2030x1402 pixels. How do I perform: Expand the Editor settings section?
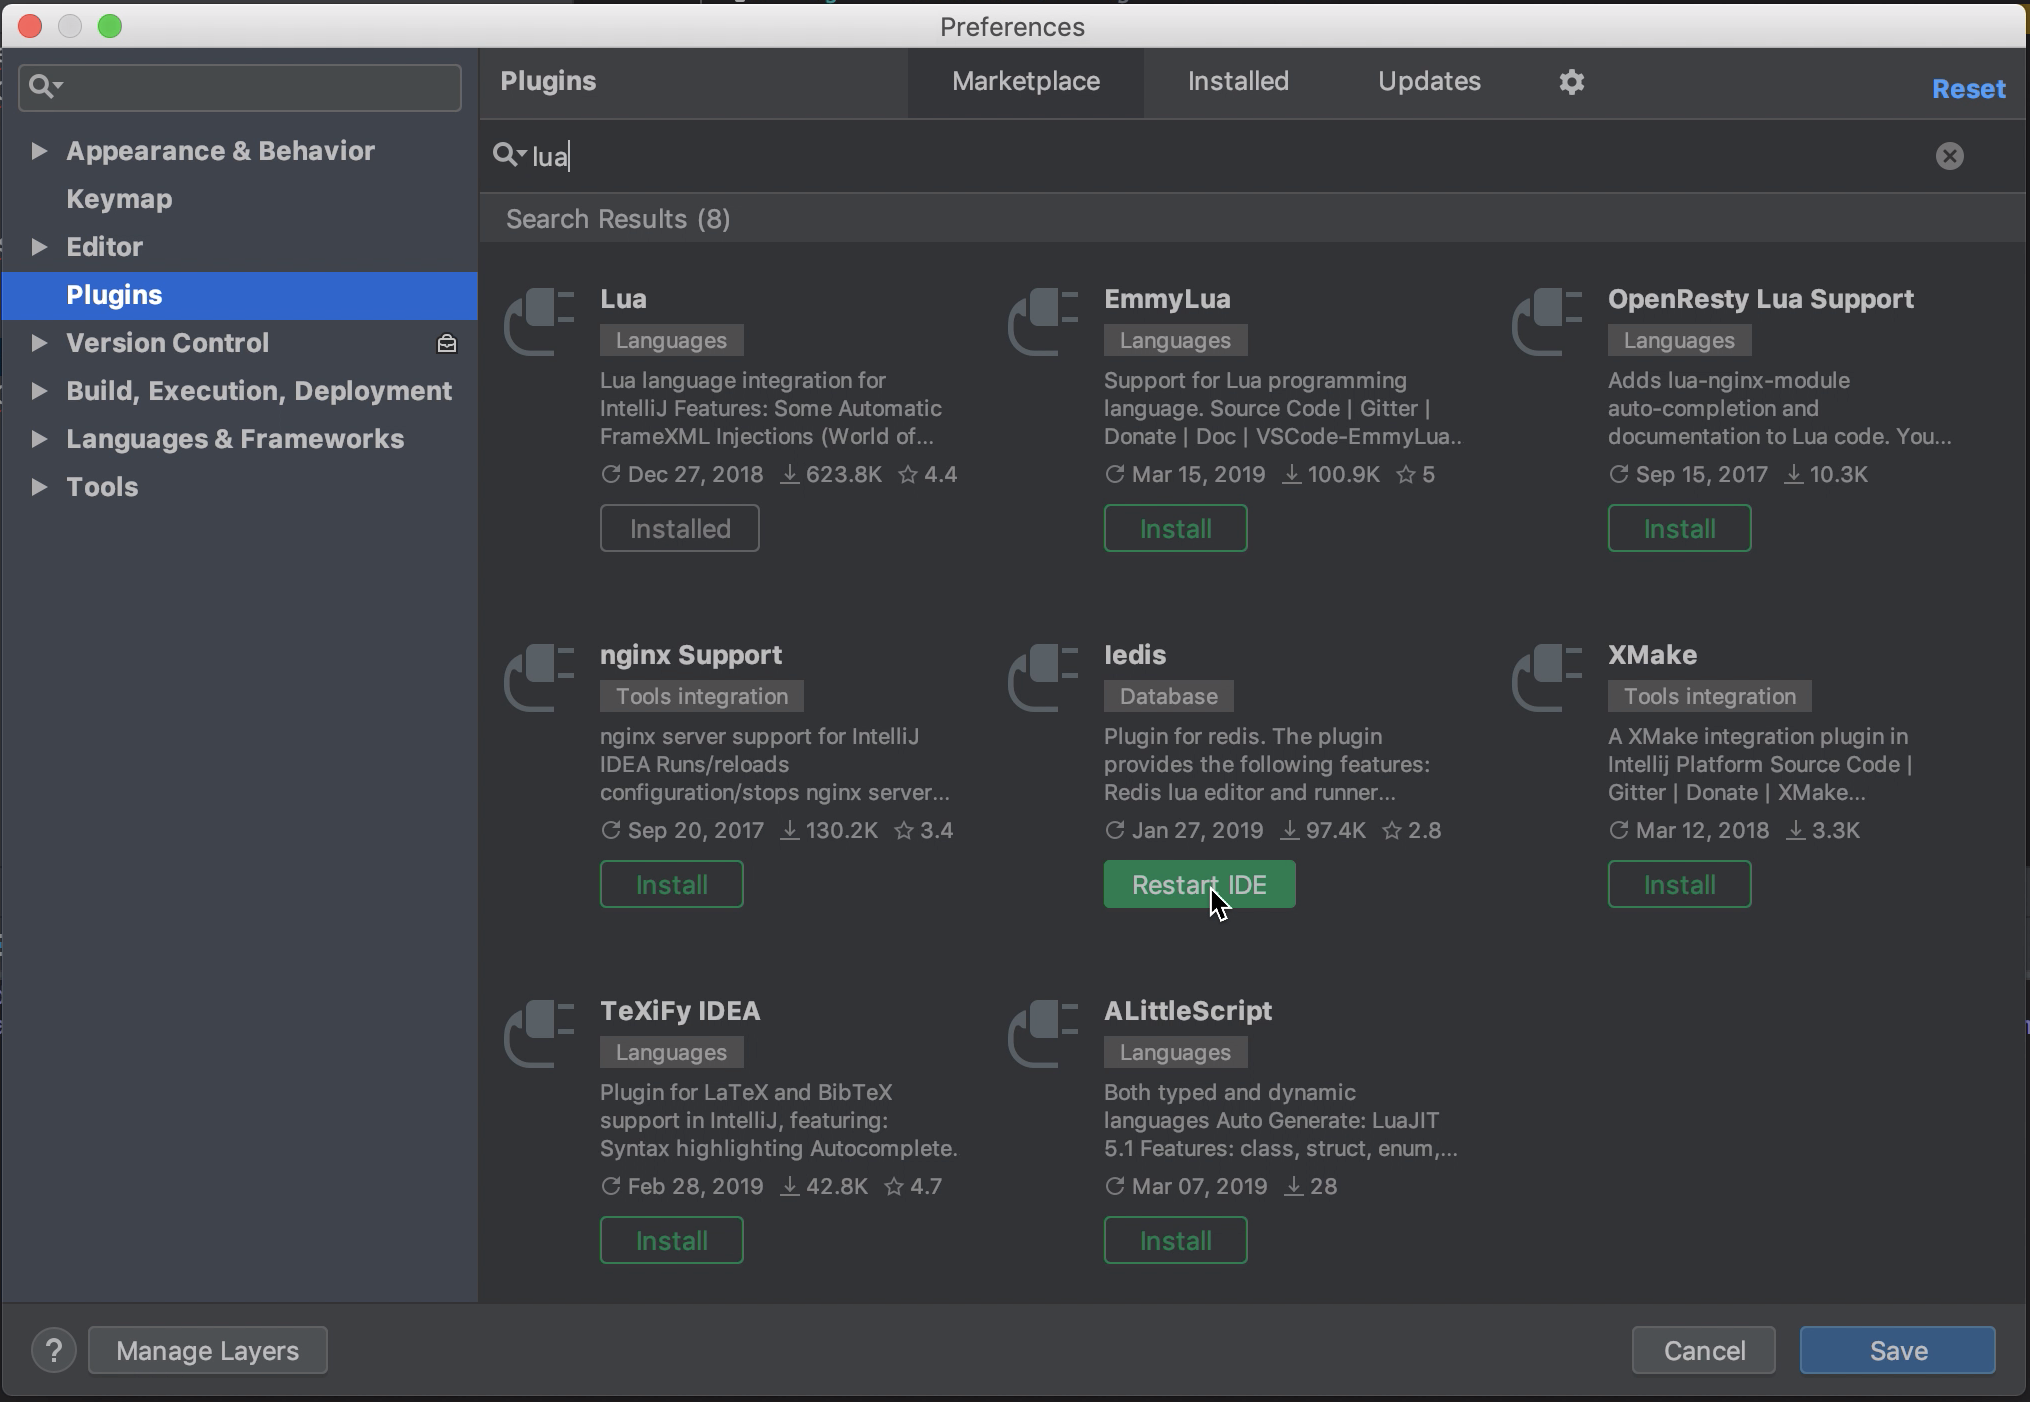point(39,247)
